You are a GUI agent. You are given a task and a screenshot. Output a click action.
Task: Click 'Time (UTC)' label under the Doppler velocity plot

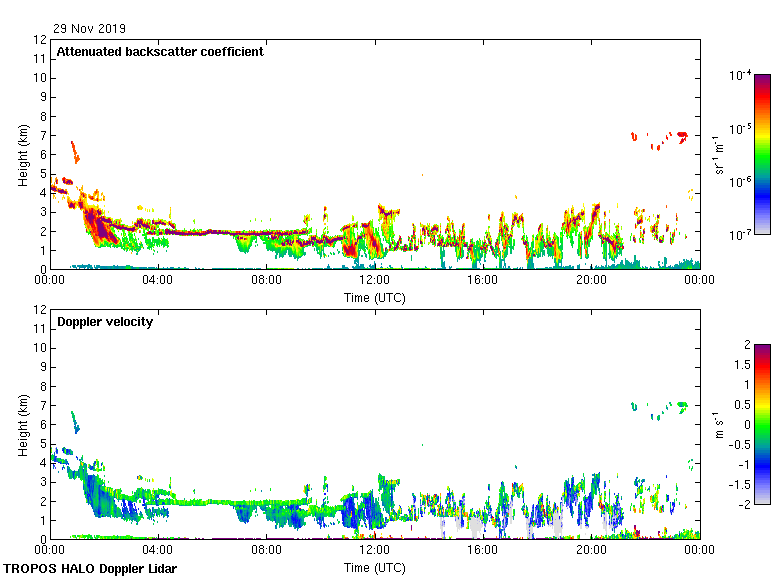(375, 567)
